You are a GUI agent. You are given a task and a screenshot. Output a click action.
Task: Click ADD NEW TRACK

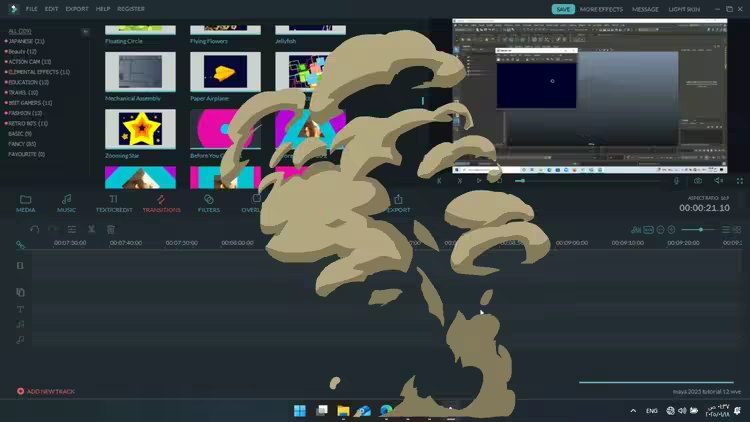[46, 391]
